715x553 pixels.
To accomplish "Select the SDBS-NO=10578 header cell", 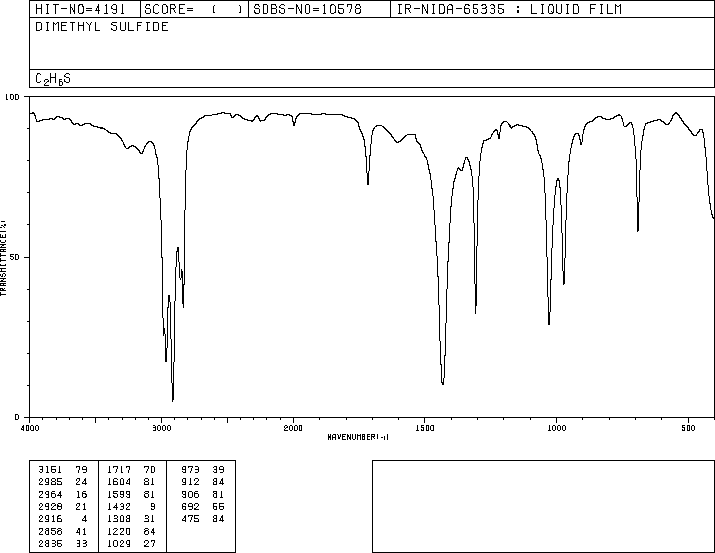I will (x=318, y=9).
